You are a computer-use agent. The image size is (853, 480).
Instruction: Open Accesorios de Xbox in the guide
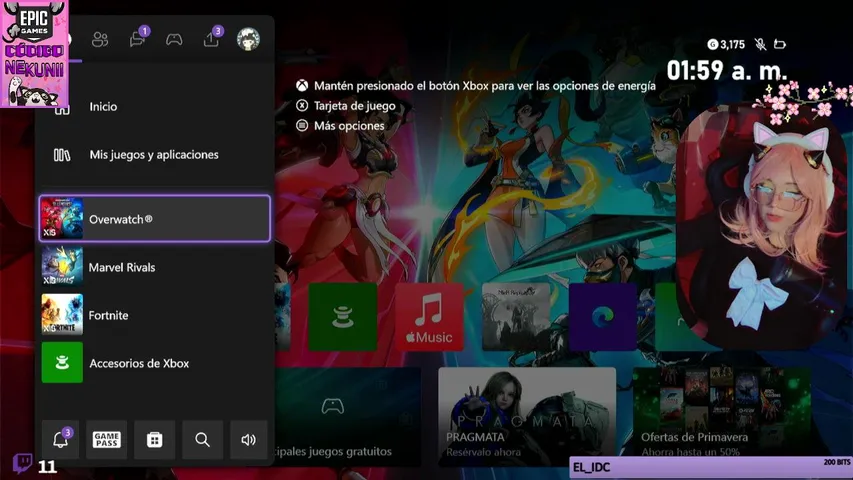coord(155,362)
